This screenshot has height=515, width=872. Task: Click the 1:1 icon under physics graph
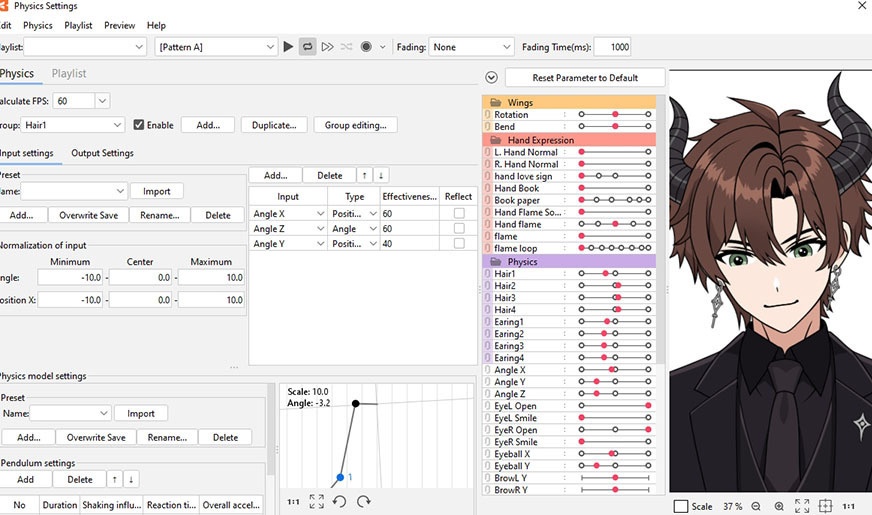(293, 502)
